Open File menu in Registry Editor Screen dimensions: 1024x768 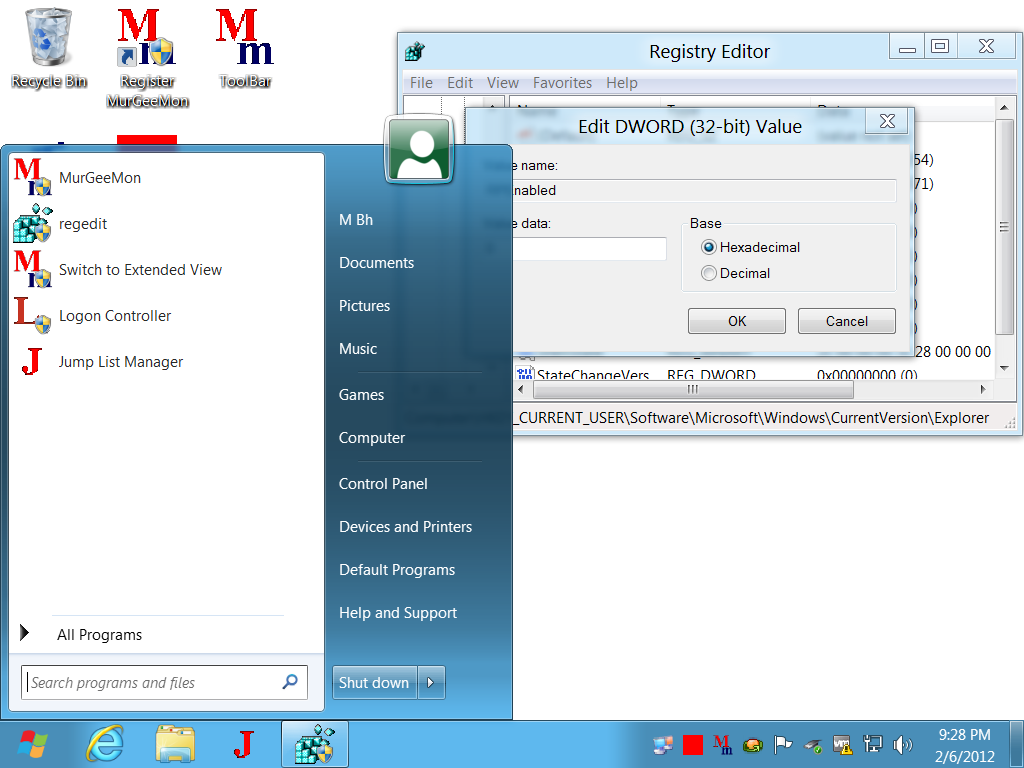tap(421, 83)
